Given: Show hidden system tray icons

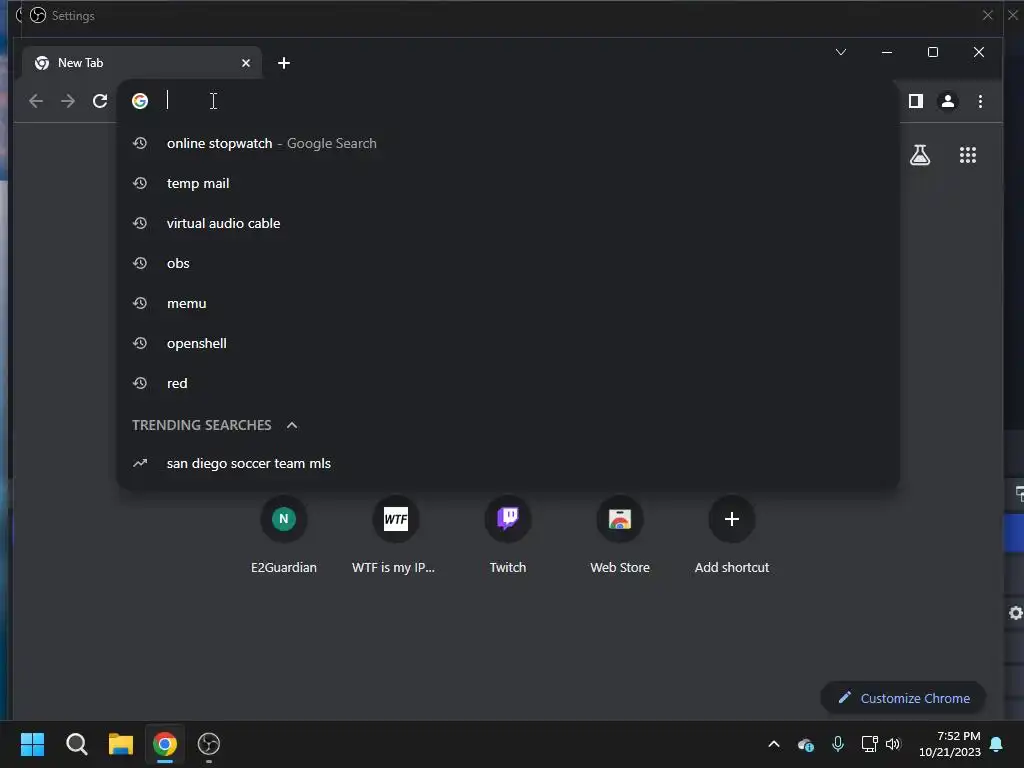Looking at the screenshot, I should coord(774,744).
